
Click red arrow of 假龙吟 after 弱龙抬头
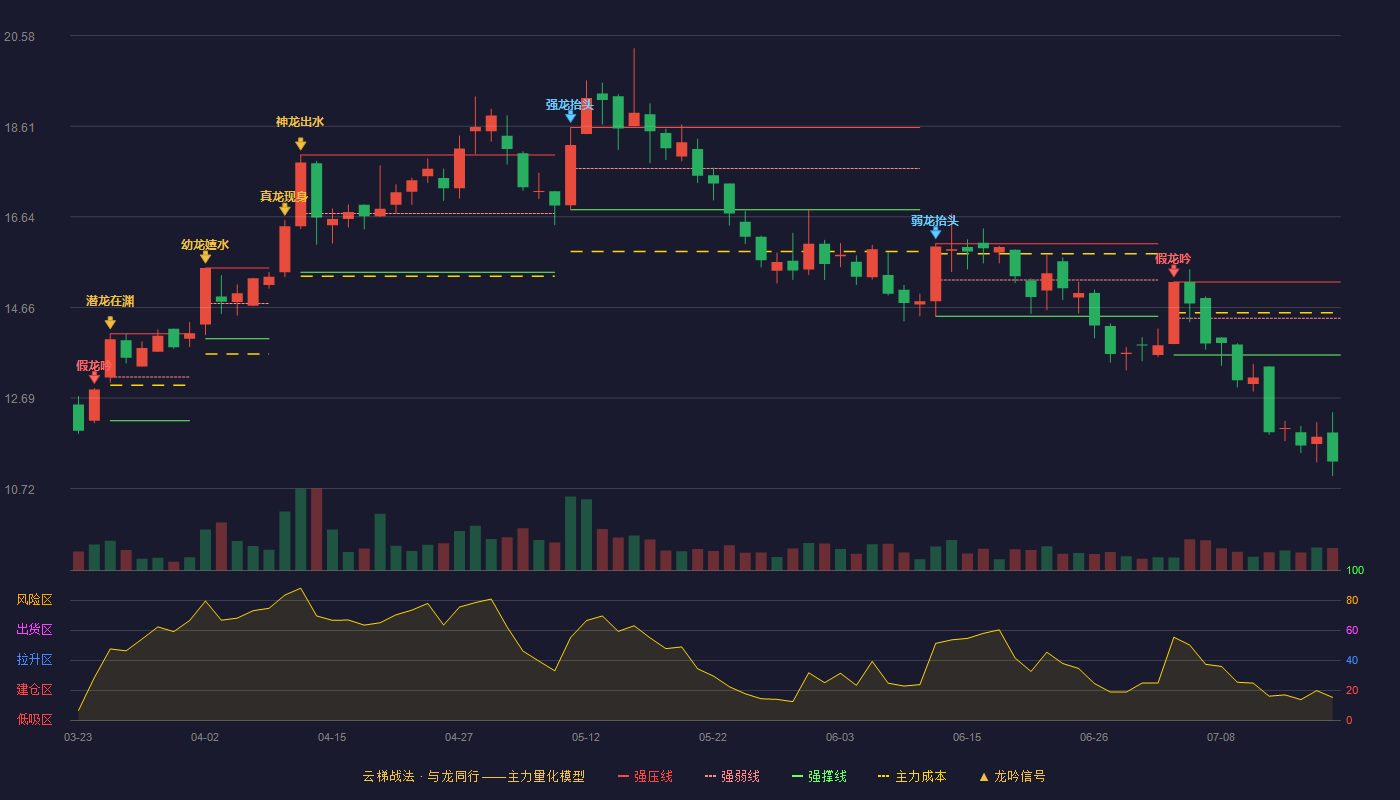[1173, 270]
